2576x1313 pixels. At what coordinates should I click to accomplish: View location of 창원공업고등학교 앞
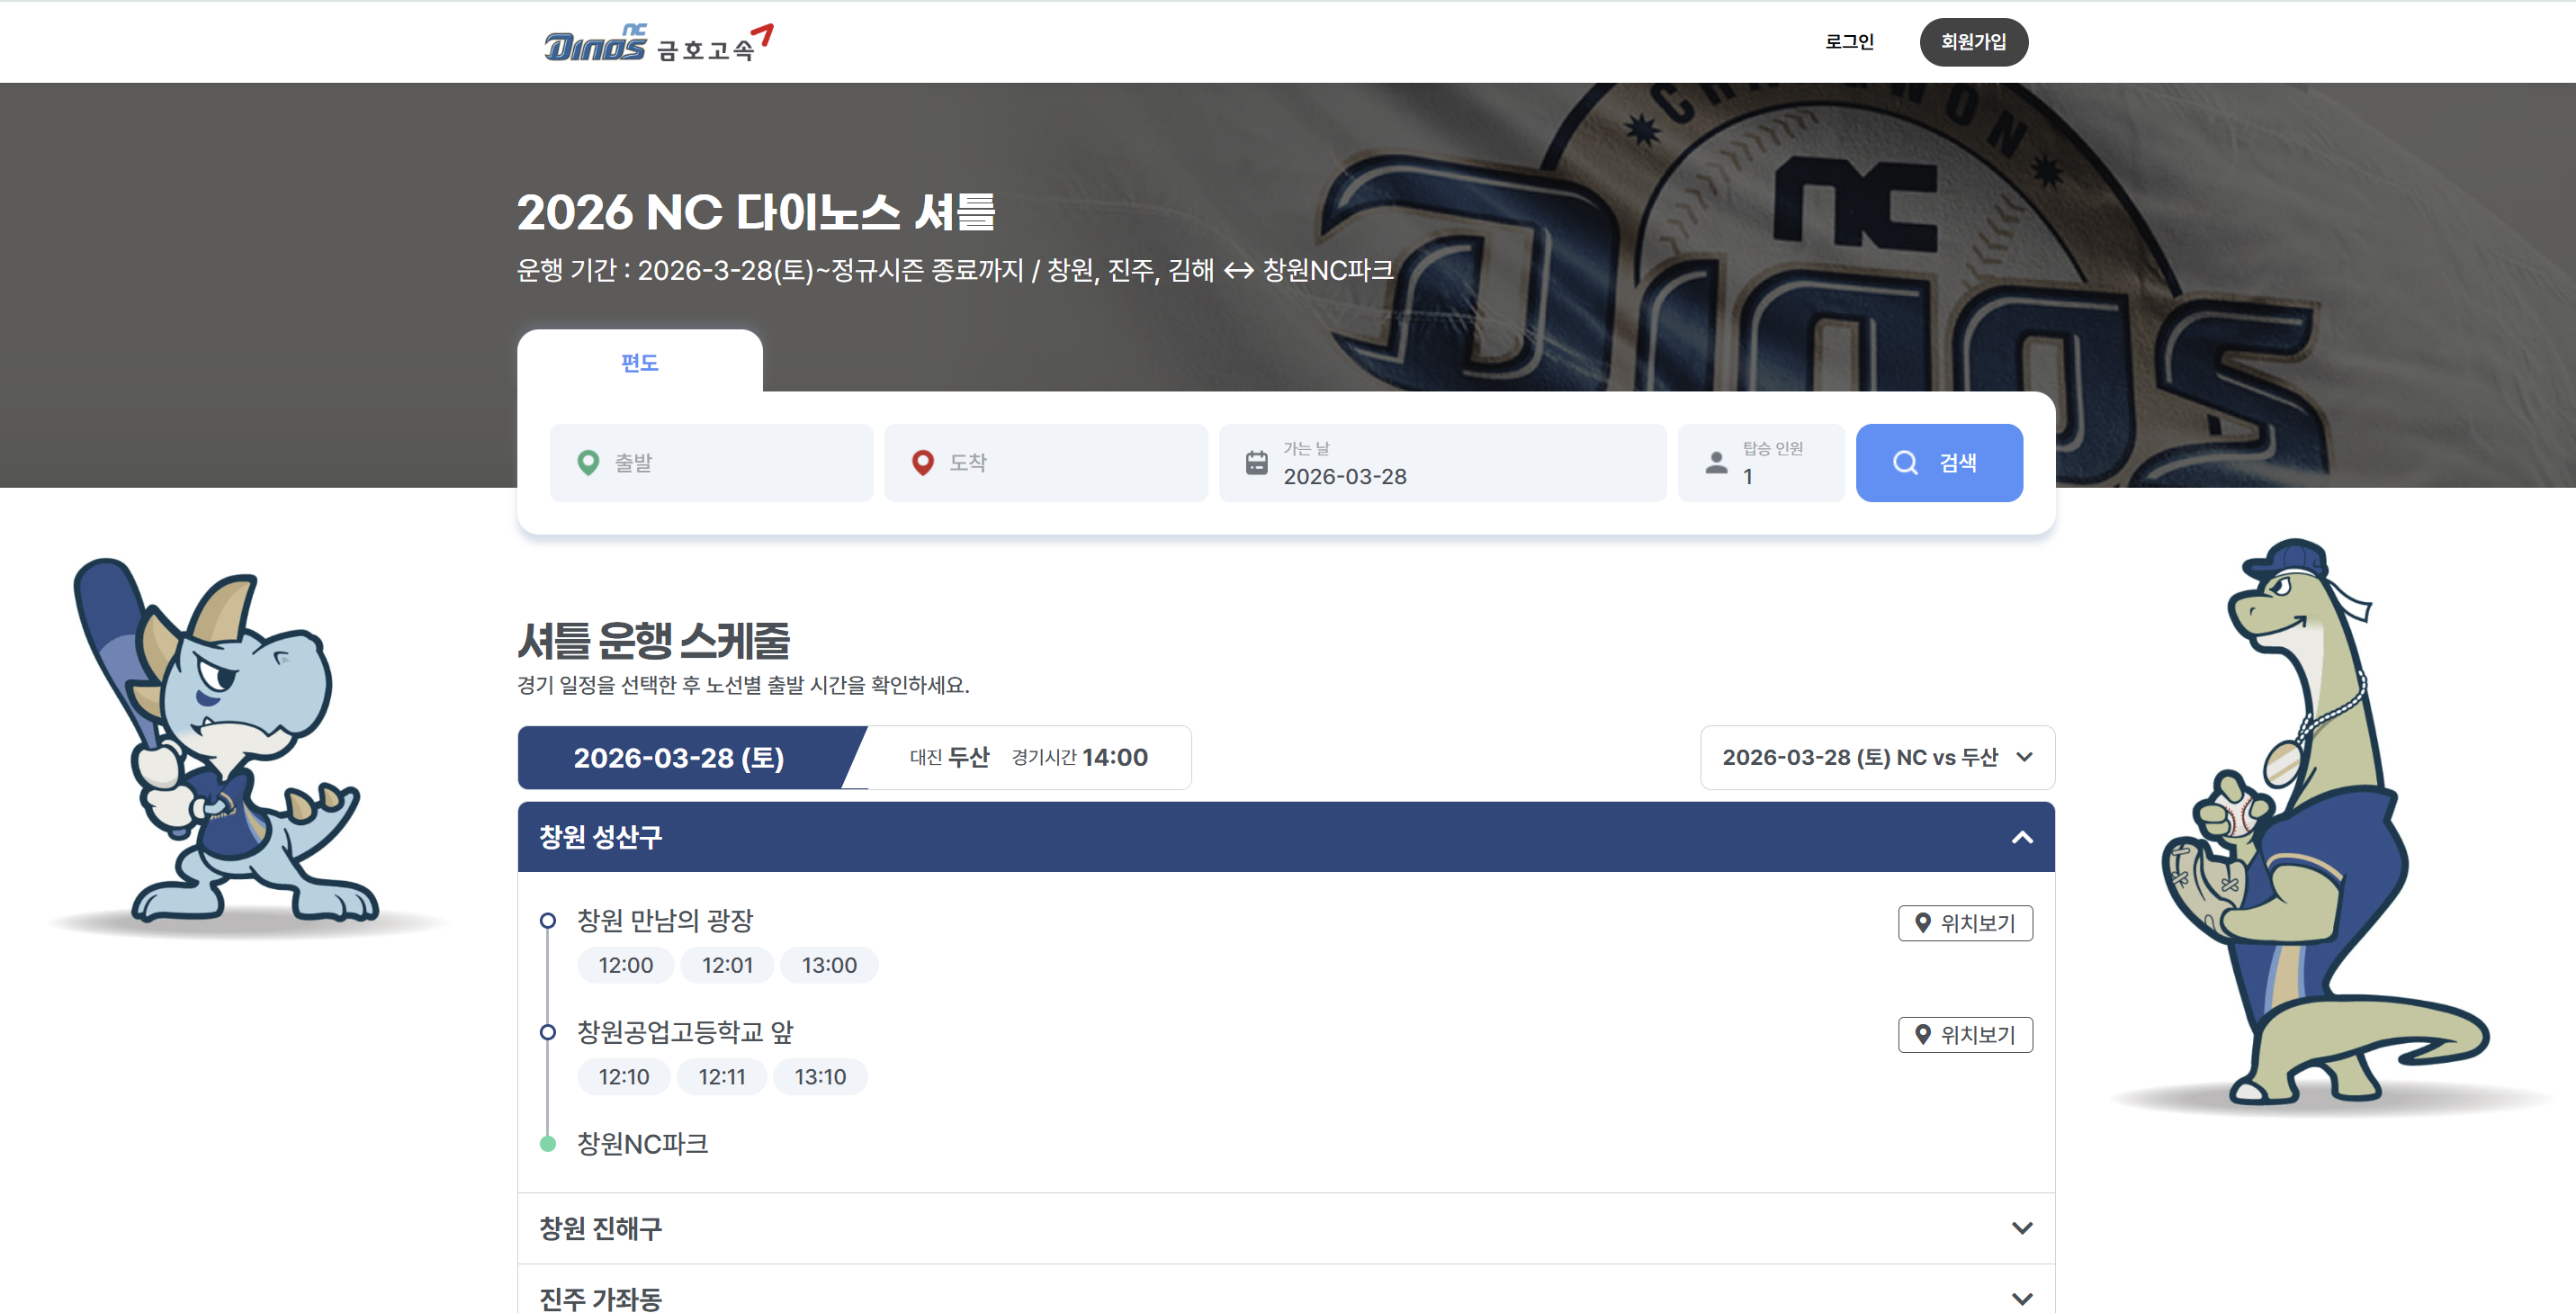[1965, 1035]
